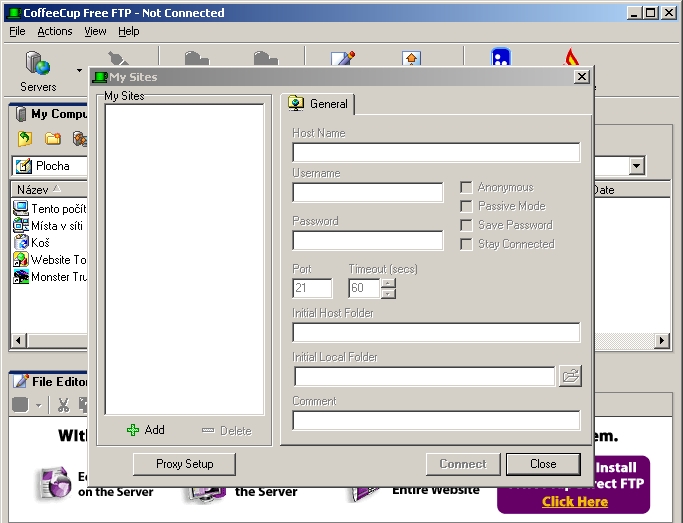Viewport: 683px width, 523px height.
Task: Click into the Initial Local Folder field
Action: [425, 376]
